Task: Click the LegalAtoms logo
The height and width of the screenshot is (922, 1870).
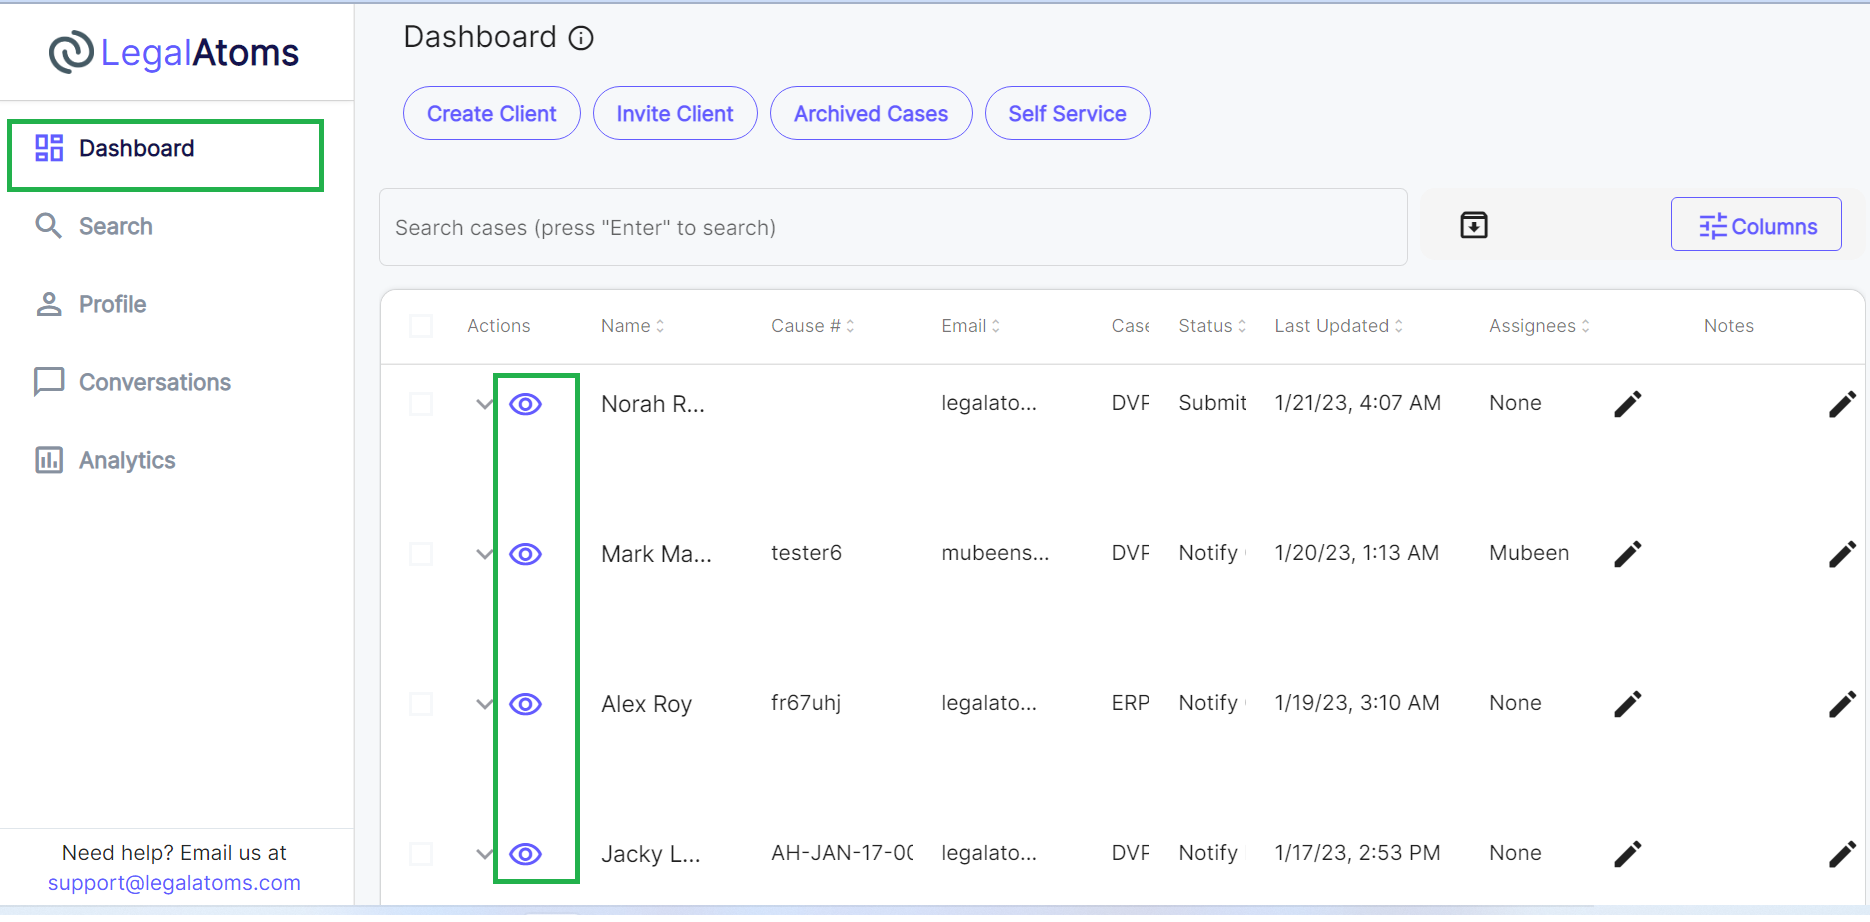Action: point(174,53)
